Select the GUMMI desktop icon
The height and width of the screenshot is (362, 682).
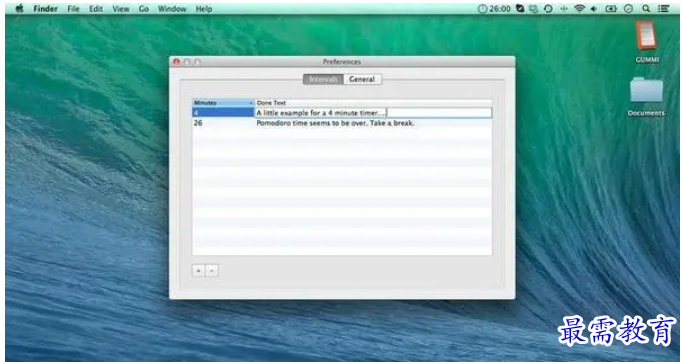[x=646, y=42]
